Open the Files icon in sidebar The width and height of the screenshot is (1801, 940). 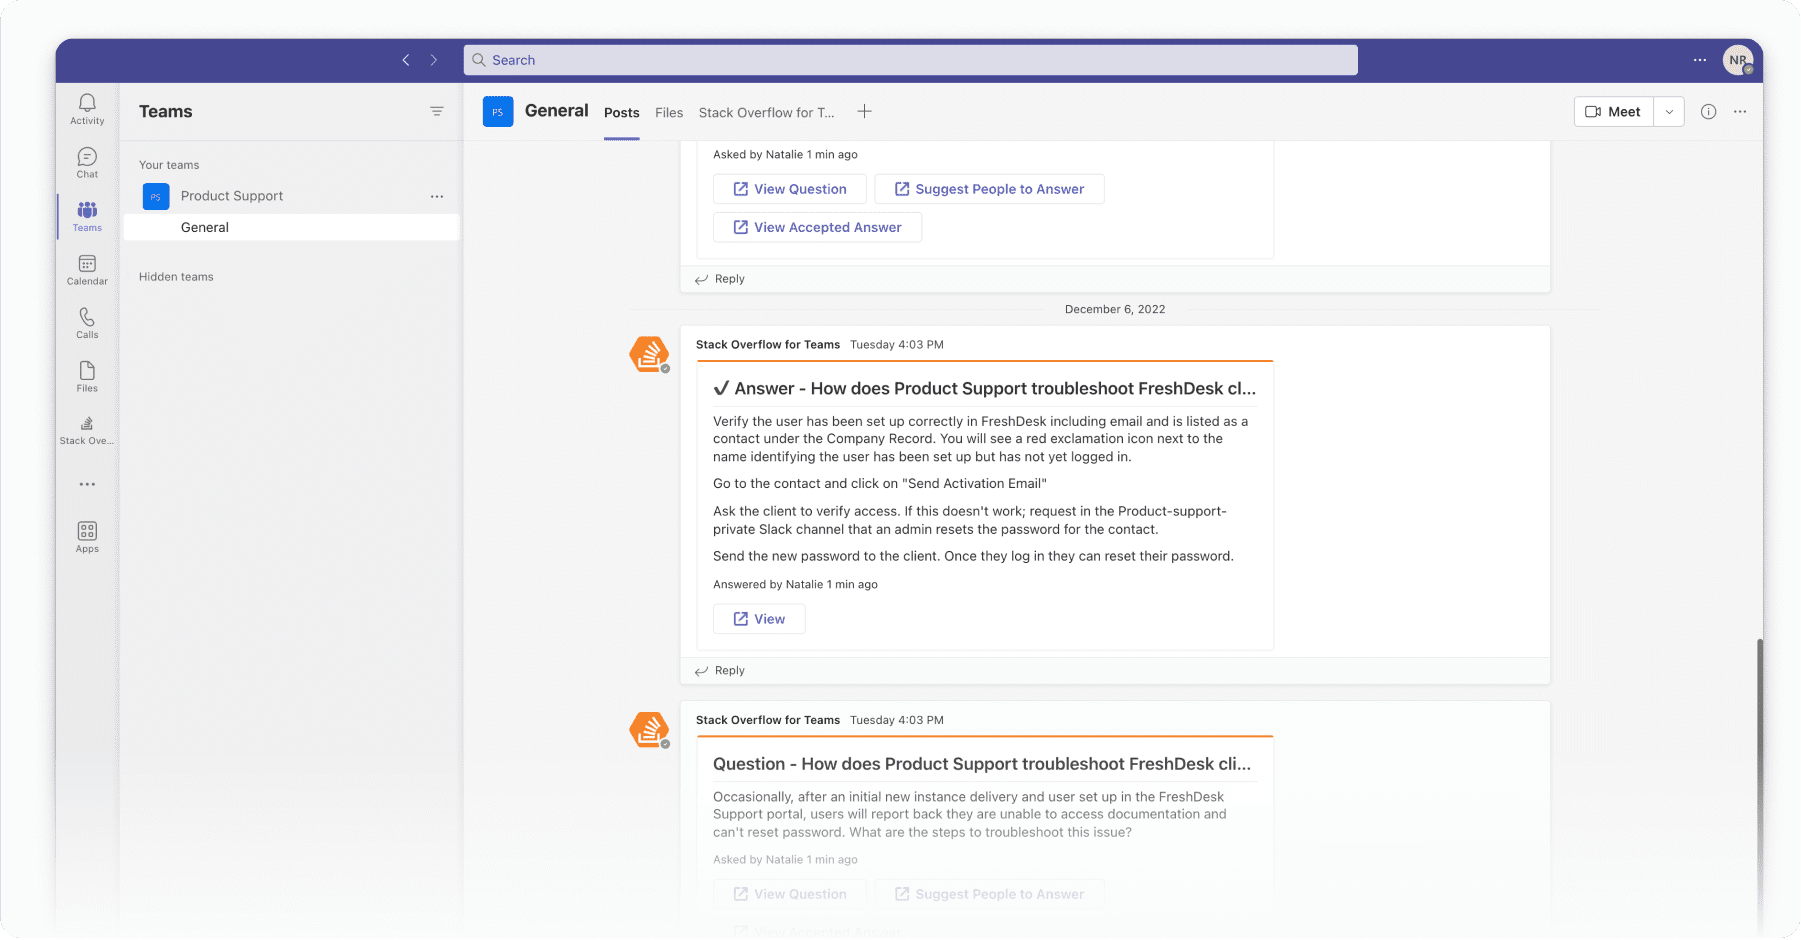[x=87, y=377]
